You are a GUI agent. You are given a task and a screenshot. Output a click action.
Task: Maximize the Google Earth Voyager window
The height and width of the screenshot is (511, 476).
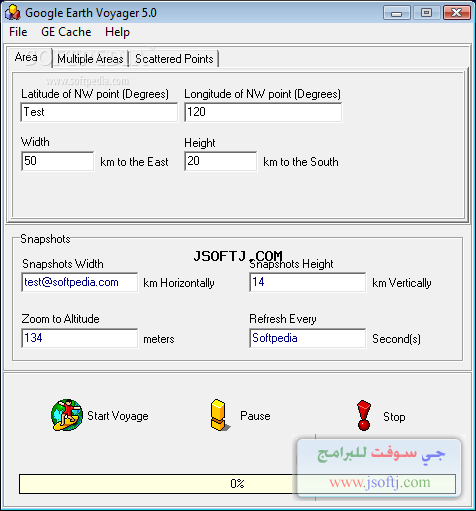coord(426,13)
